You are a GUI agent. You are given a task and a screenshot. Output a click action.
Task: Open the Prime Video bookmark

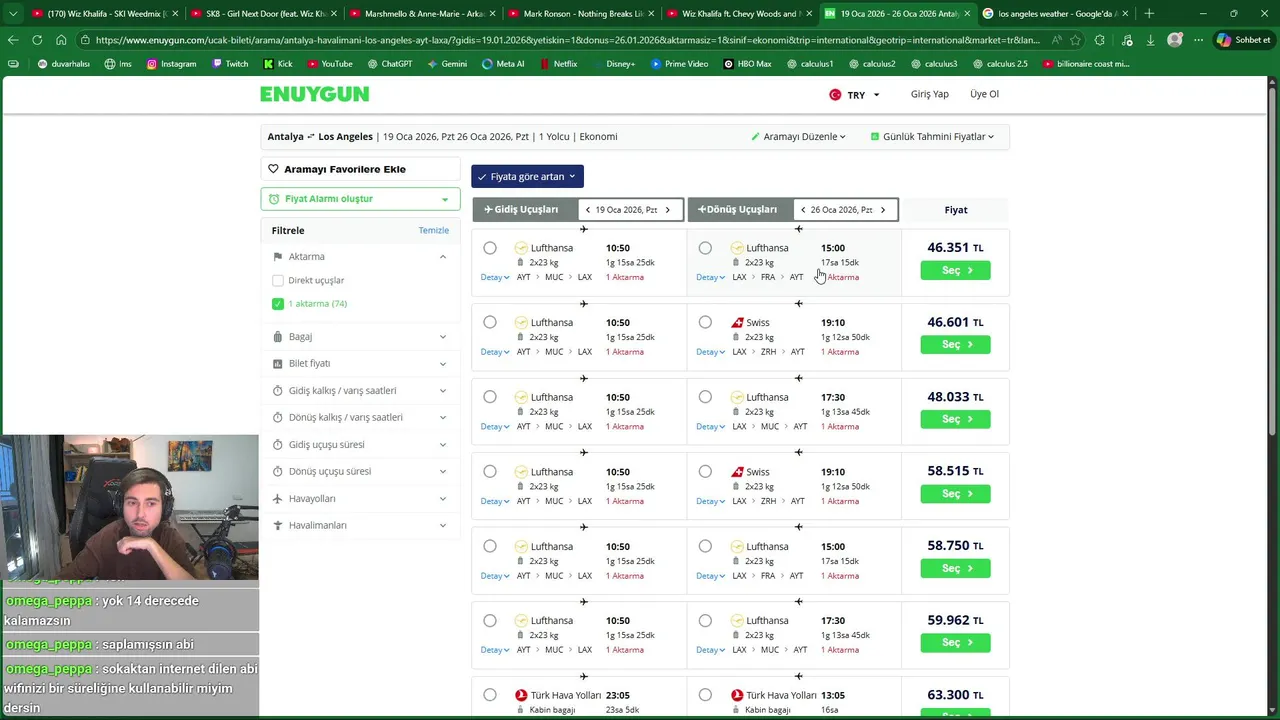(x=678, y=64)
